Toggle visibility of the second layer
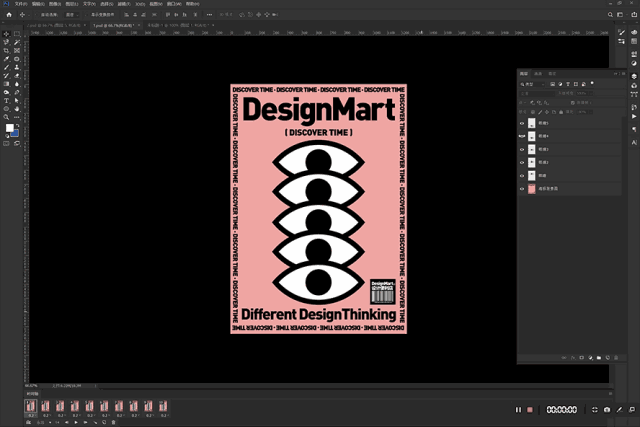Screen dimensions: 640x427 click(522, 135)
